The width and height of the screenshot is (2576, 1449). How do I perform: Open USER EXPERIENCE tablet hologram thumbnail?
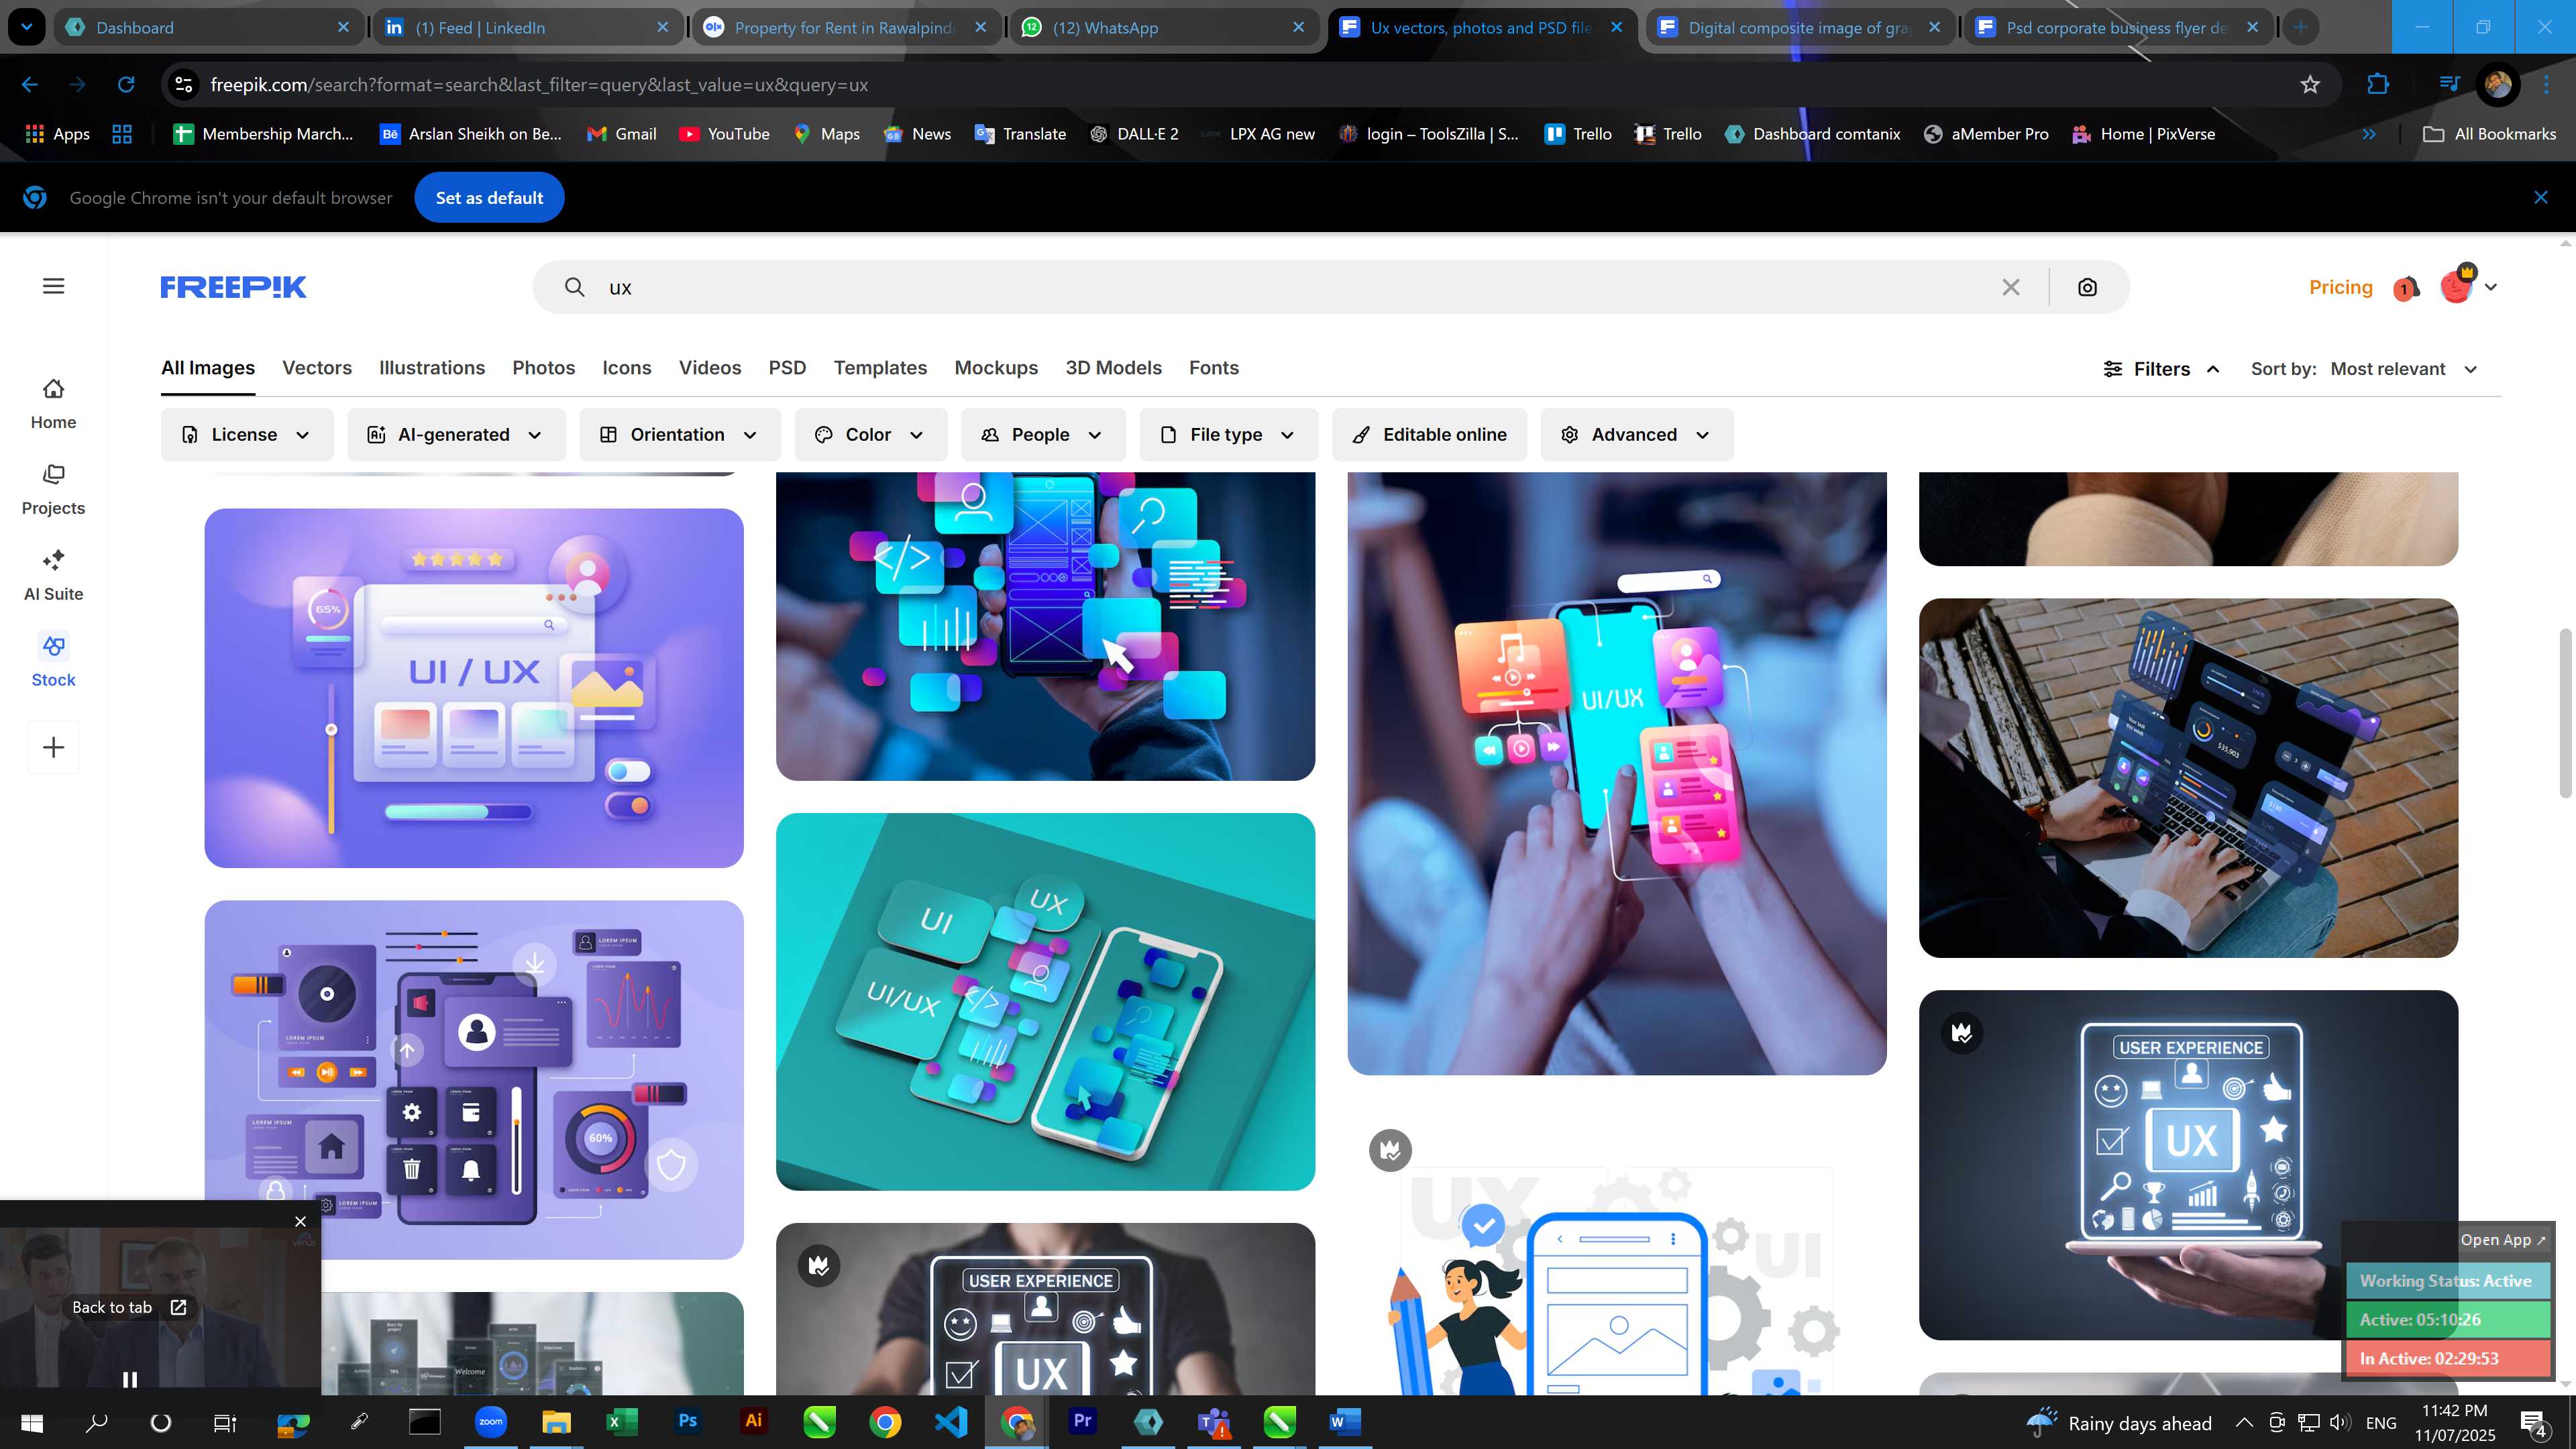tap(2188, 1165)
